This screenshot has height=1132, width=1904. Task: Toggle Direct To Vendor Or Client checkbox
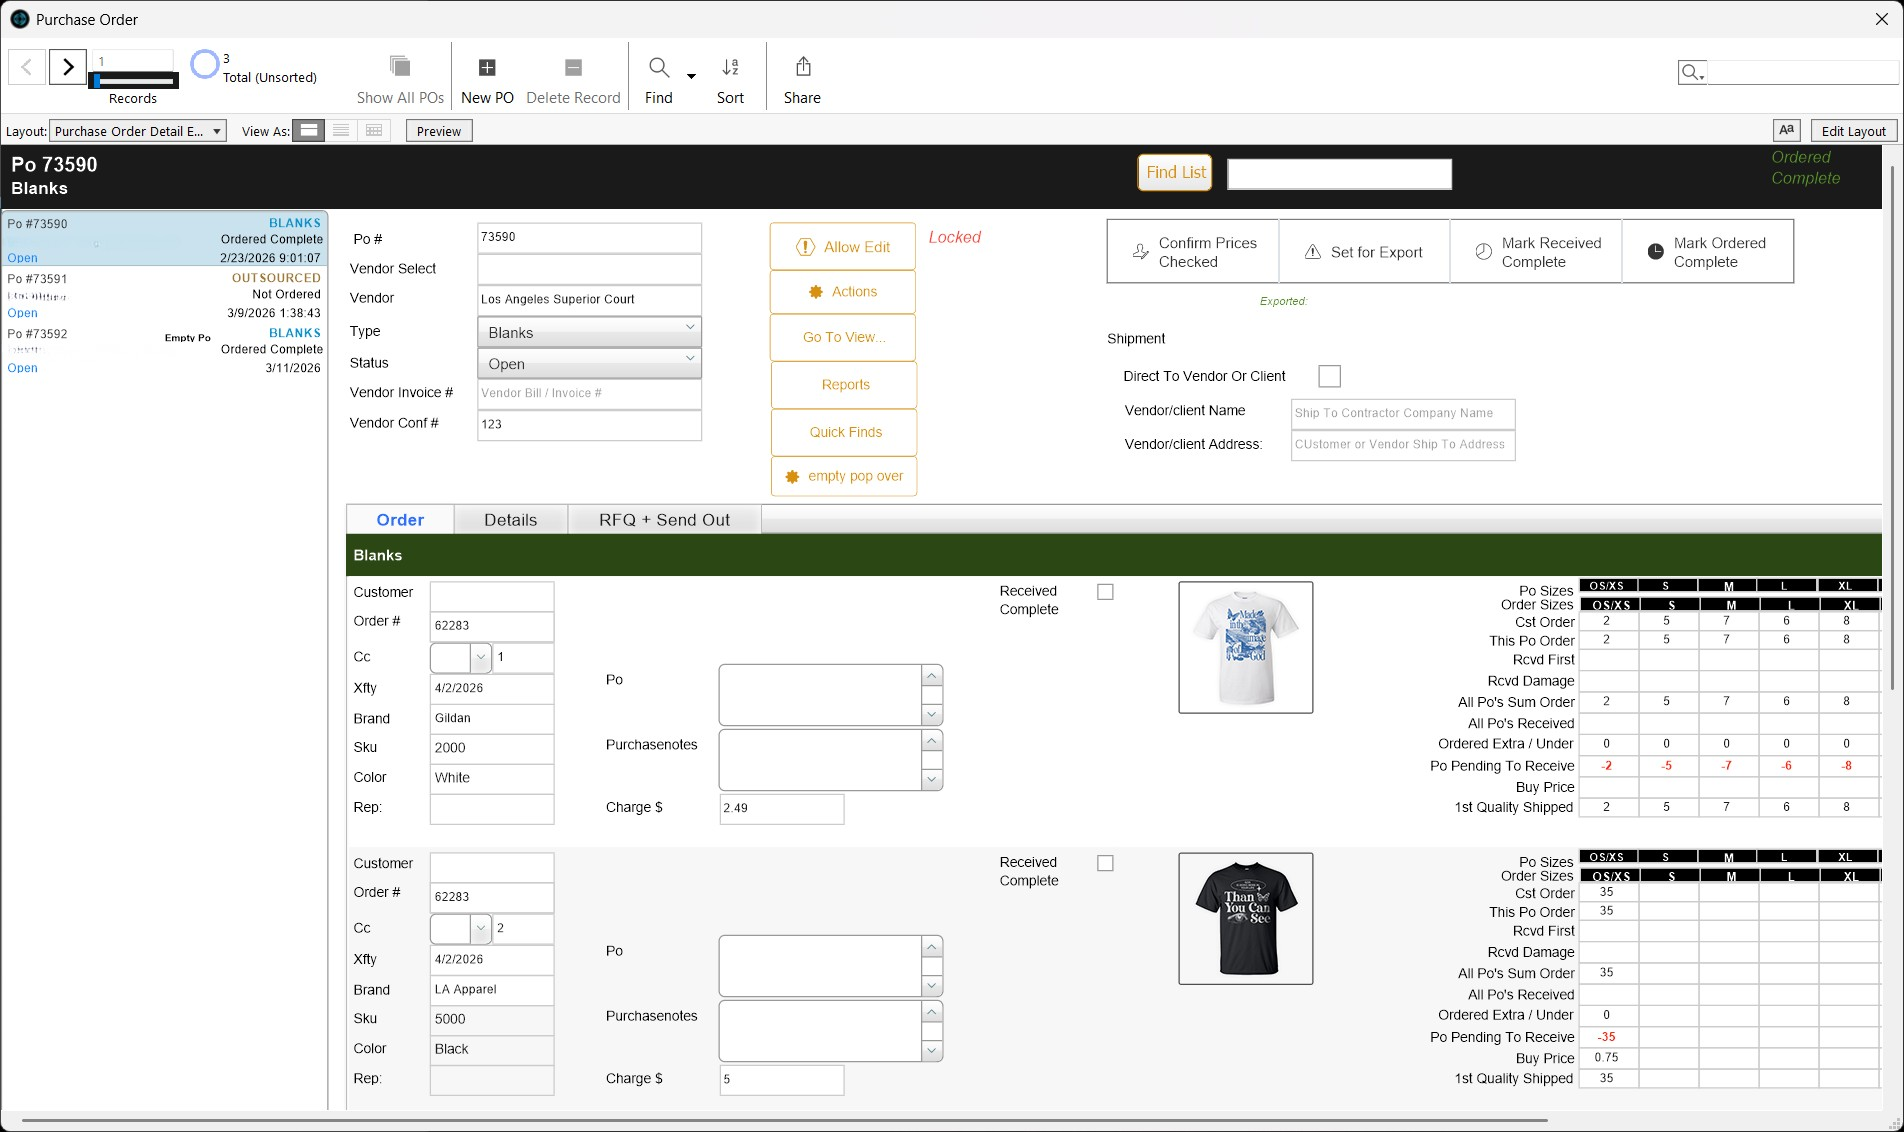click(x=1329, y=376)
